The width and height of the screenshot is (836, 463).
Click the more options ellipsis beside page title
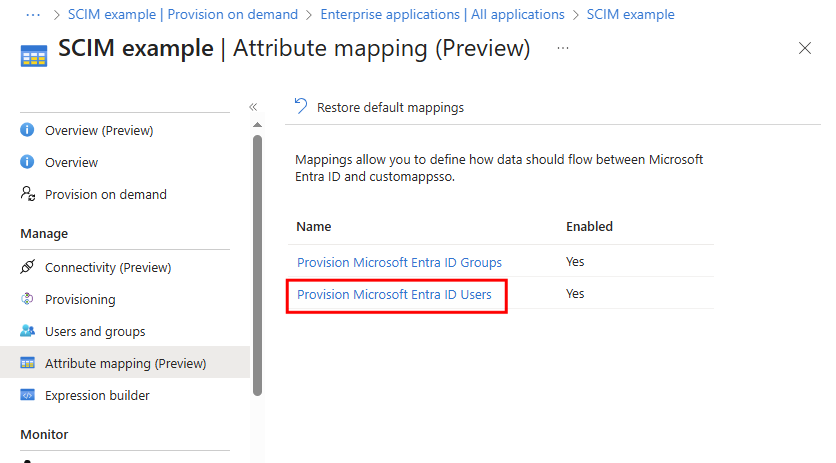(562, 48)
